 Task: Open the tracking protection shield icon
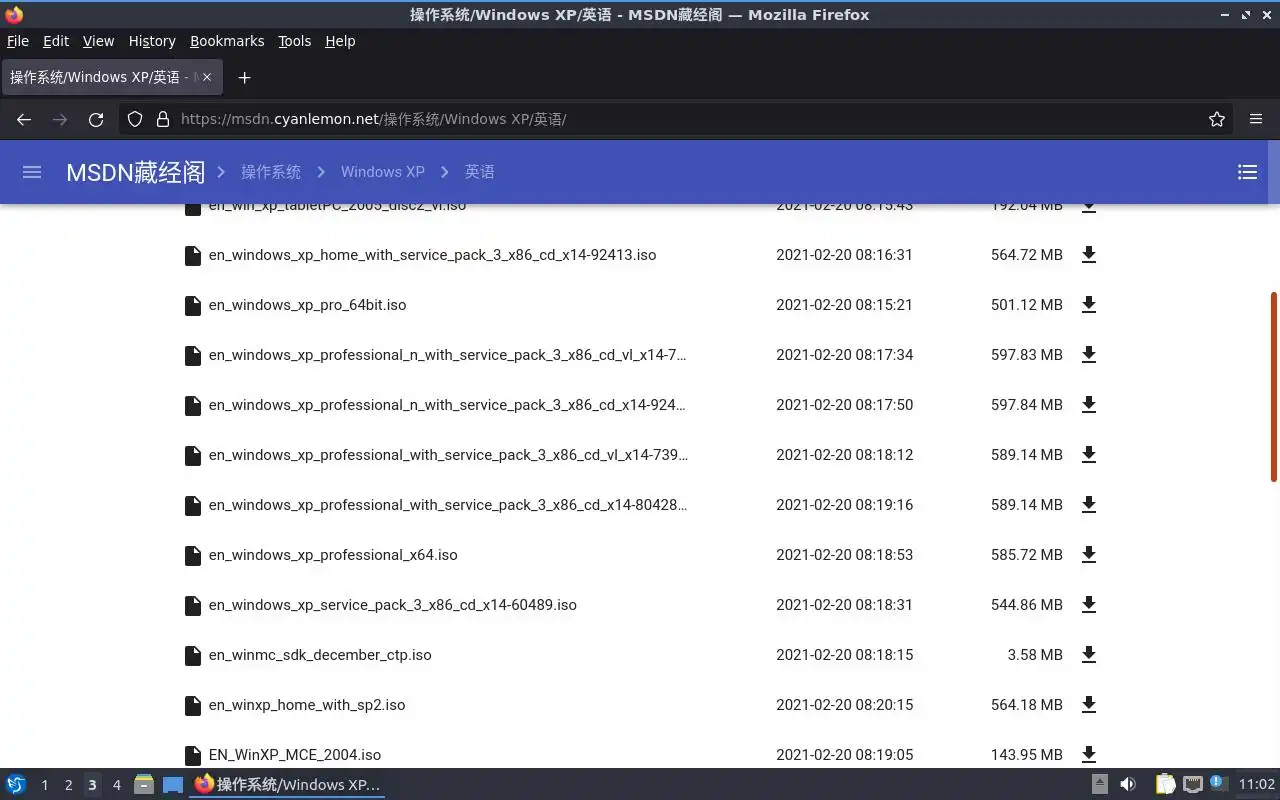135,119
